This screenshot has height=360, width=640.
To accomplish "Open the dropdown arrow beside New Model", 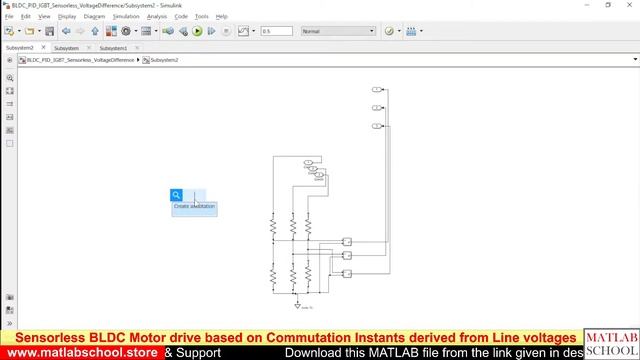I will [19, 31].
